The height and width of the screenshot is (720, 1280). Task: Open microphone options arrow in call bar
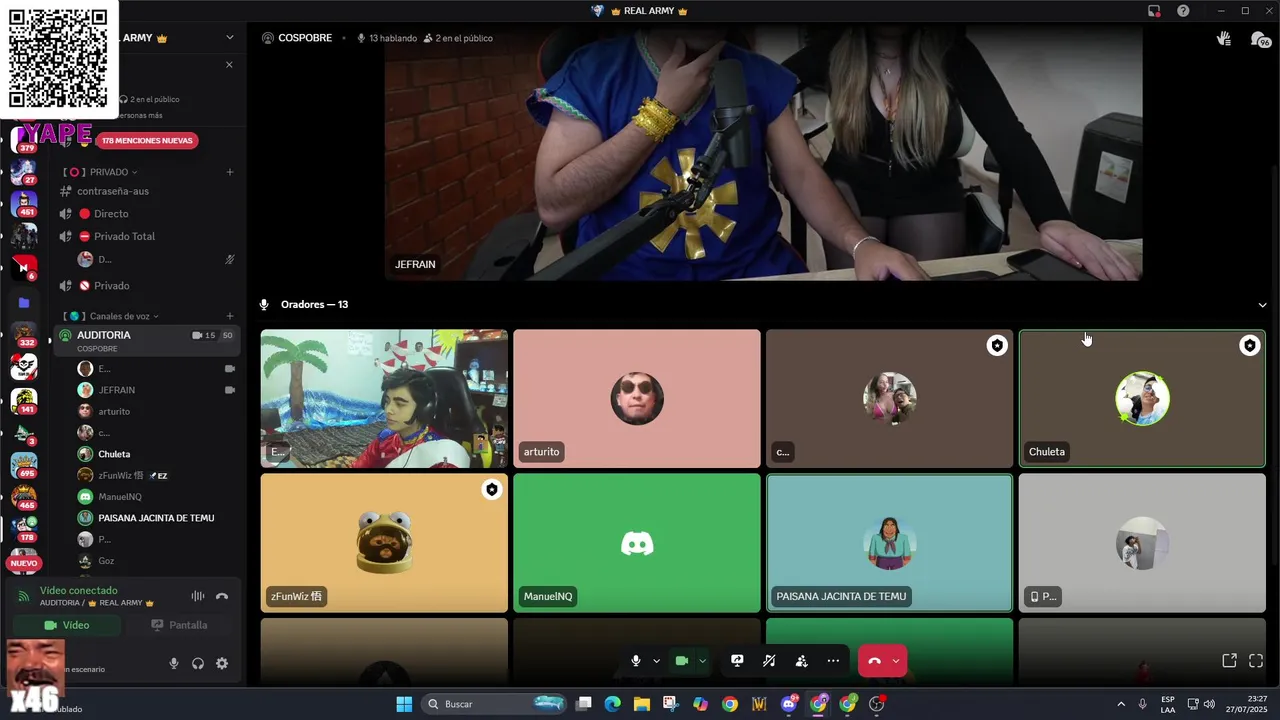656,661
